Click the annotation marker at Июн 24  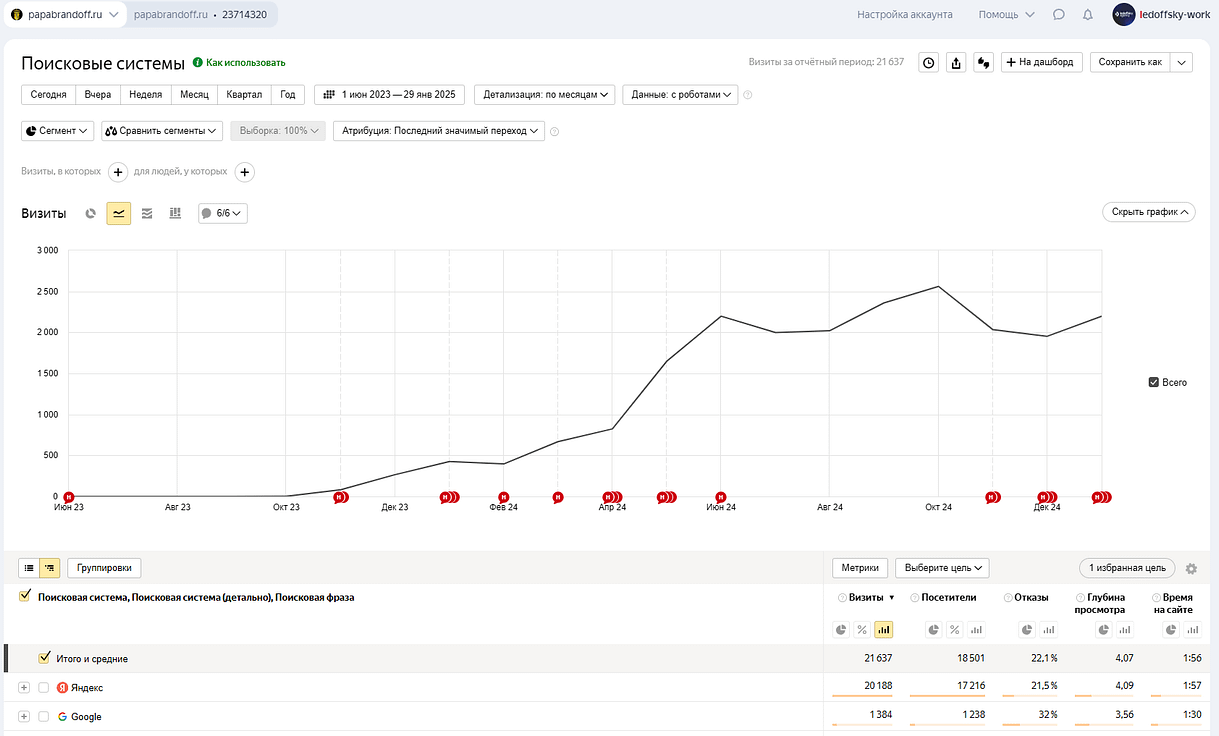pyautogui.click(x=720, y=496)
